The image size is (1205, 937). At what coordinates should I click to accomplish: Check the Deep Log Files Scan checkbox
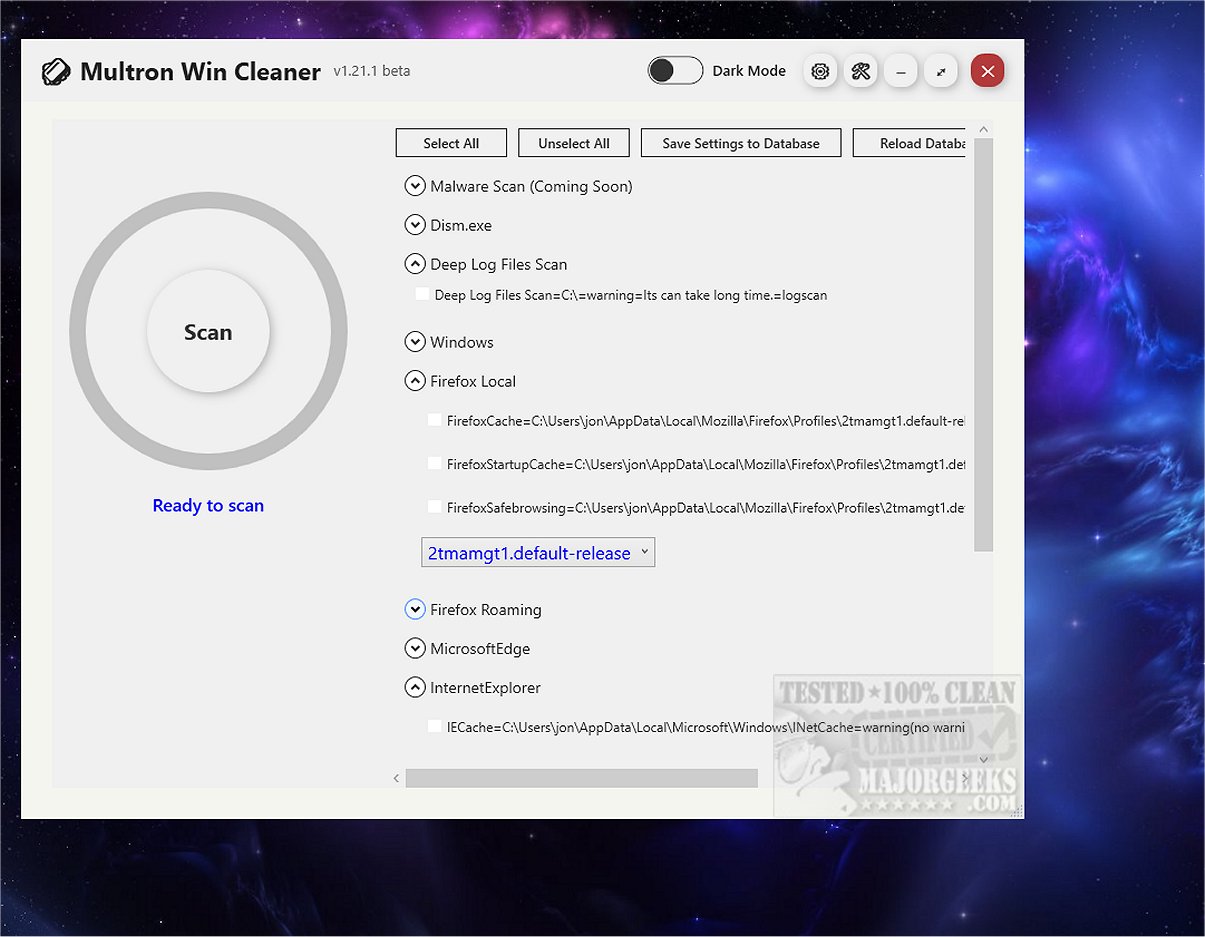(x=423, y=294)
